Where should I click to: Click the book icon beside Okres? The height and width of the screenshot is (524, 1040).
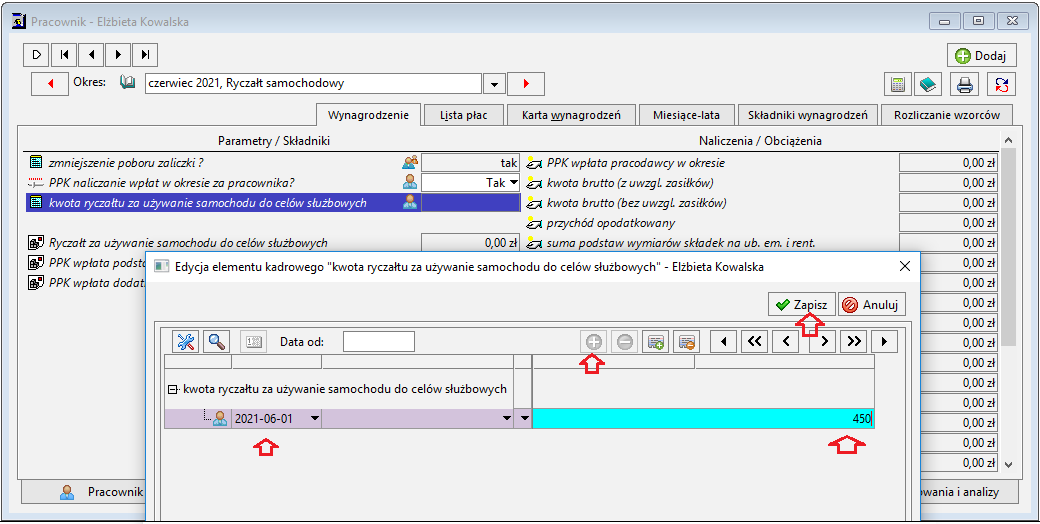pyautogui.click(x=127, y=83)
